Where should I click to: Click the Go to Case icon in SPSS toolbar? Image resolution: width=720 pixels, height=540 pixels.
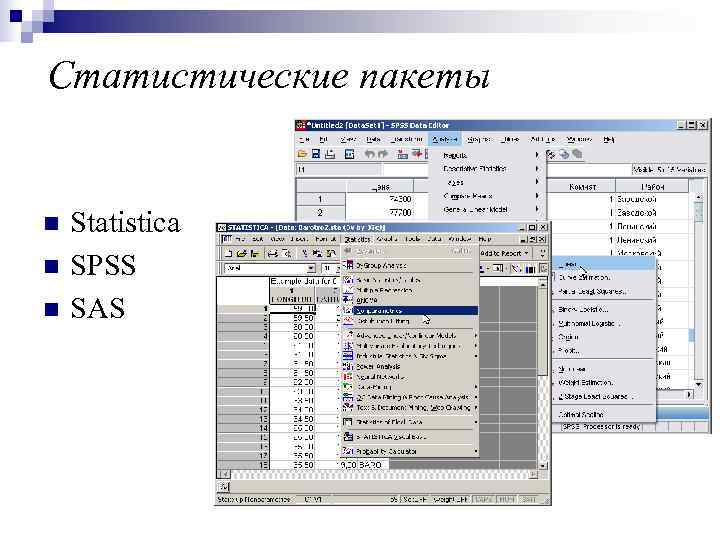402,154
